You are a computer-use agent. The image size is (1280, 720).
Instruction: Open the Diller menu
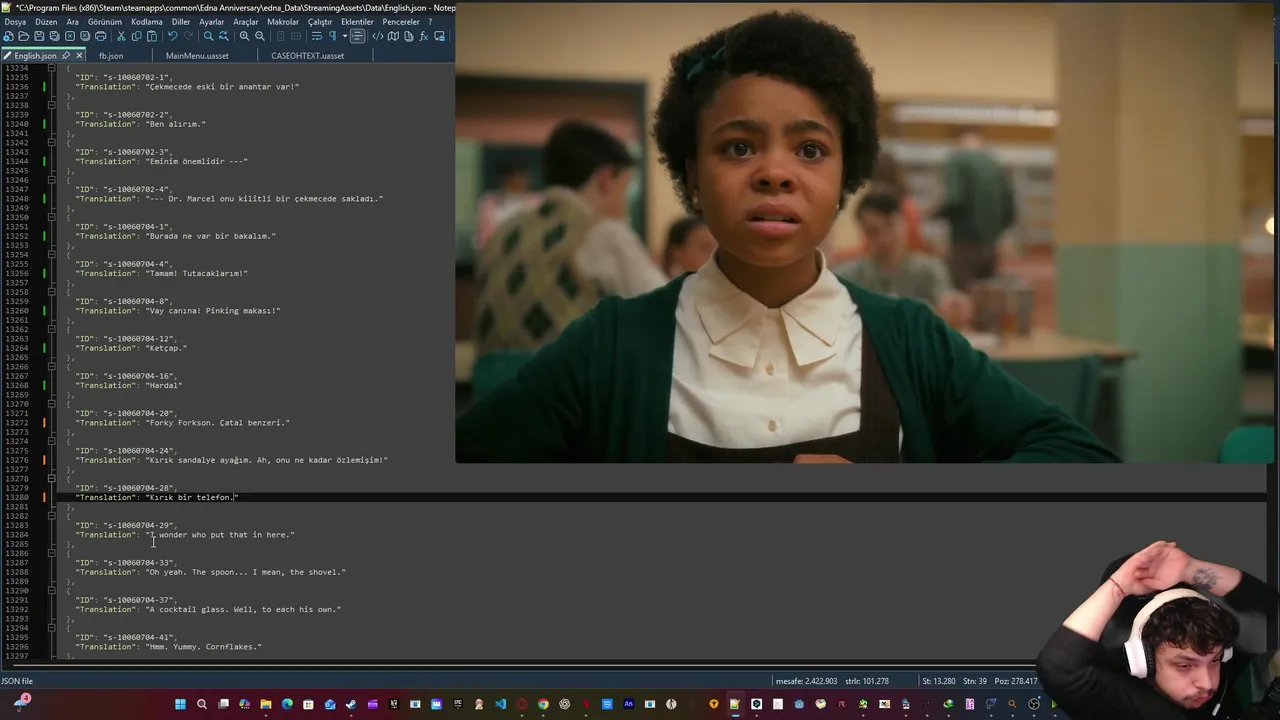(181, 22)
